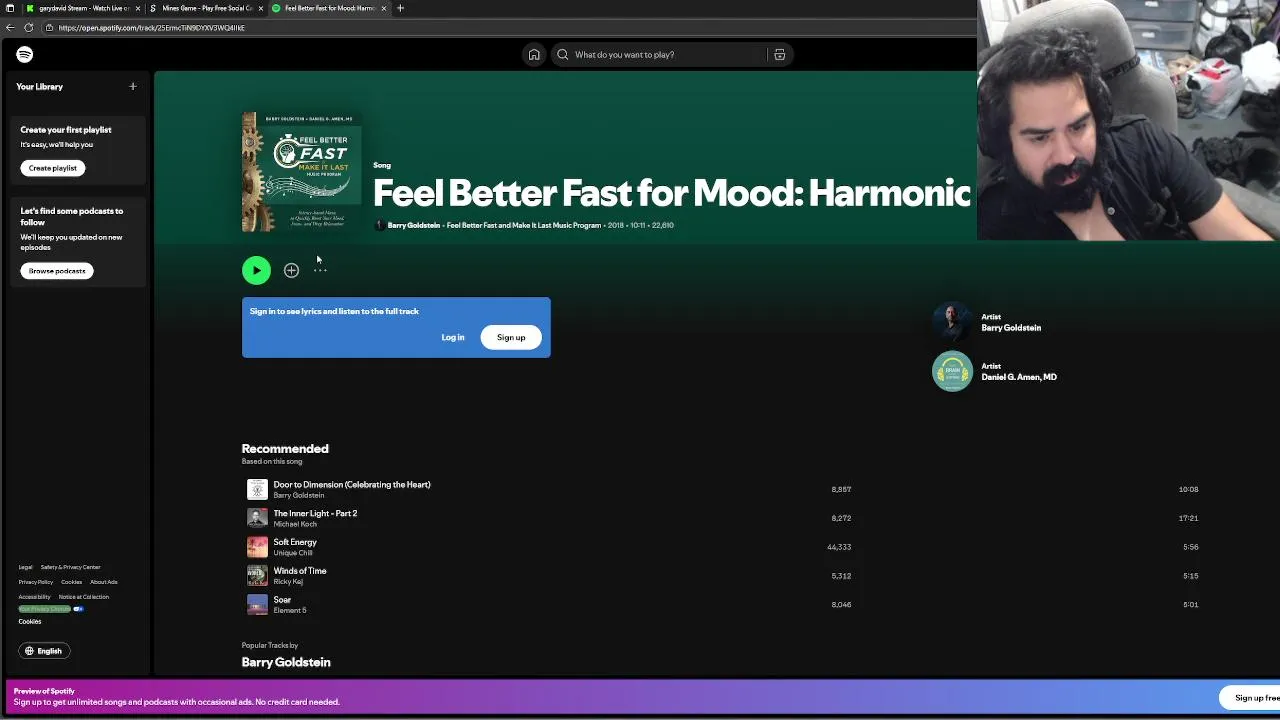
Task: Close the garydavid Stream tab
Action: 138,8
